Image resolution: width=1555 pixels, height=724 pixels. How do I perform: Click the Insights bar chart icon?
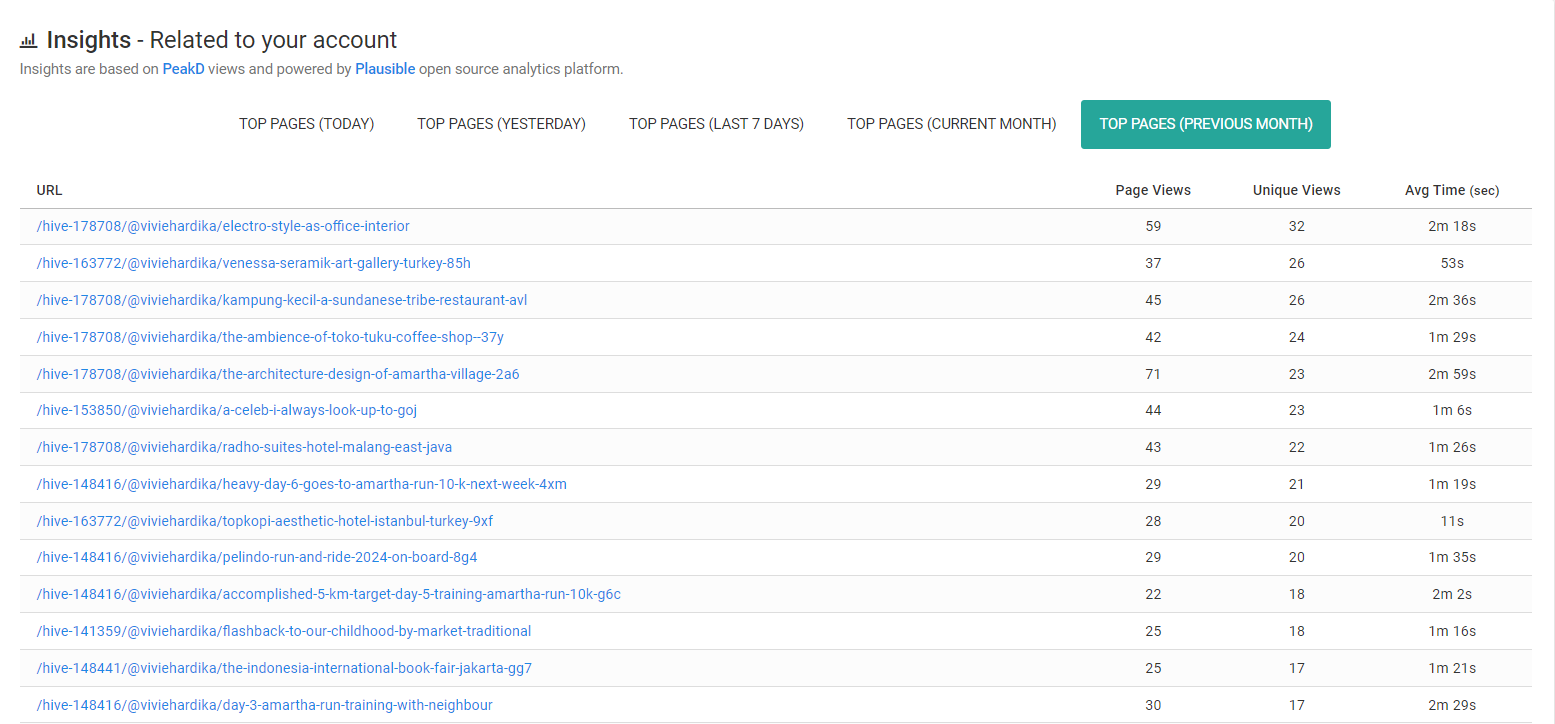[28, 41]
